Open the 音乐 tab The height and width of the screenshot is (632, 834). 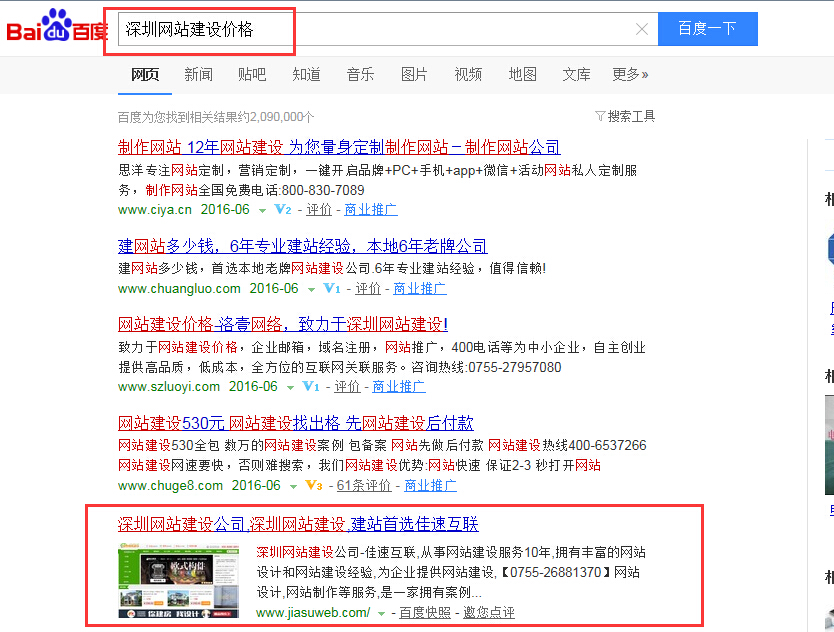(x=360, y=74)
